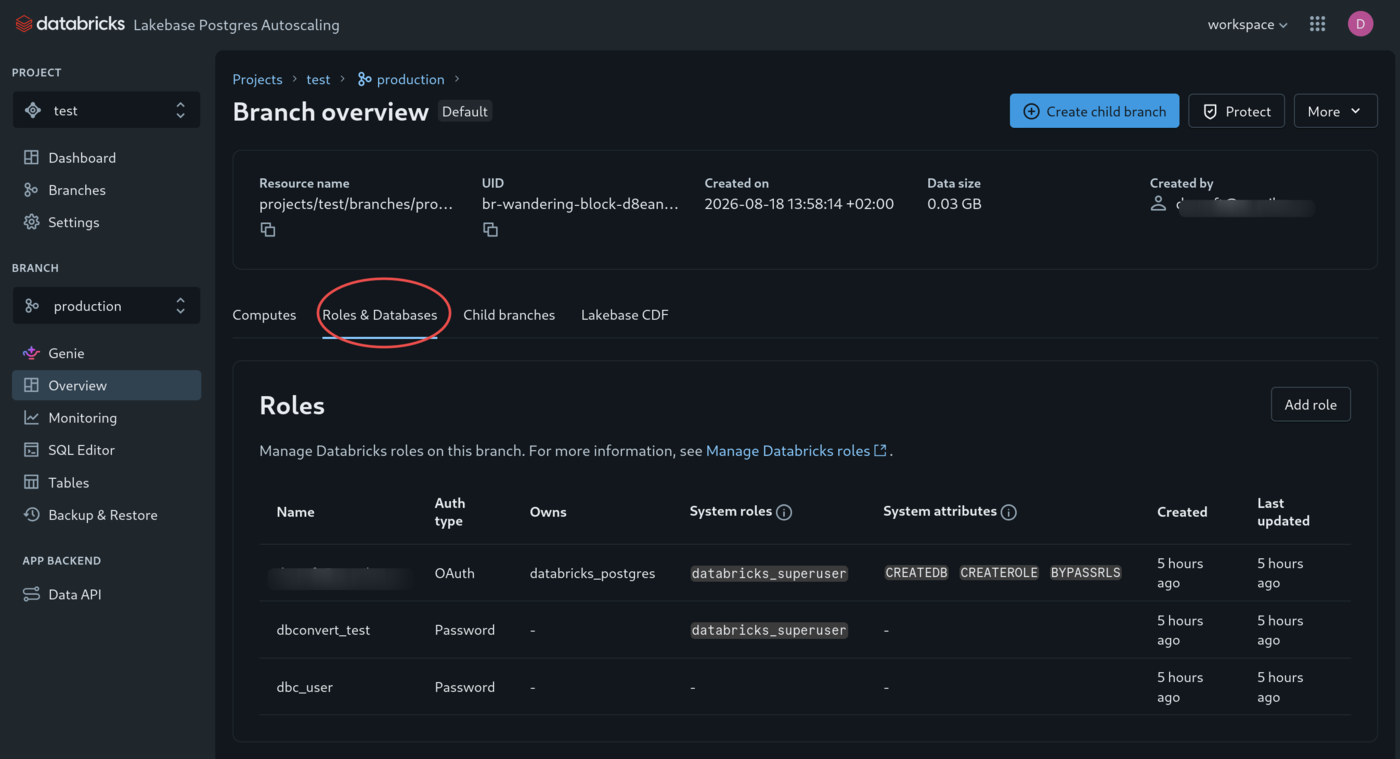Viewport: 1400px width, 759px height.
Task: Click the Backup & Restore icon
Action: [x=31, y=515]
